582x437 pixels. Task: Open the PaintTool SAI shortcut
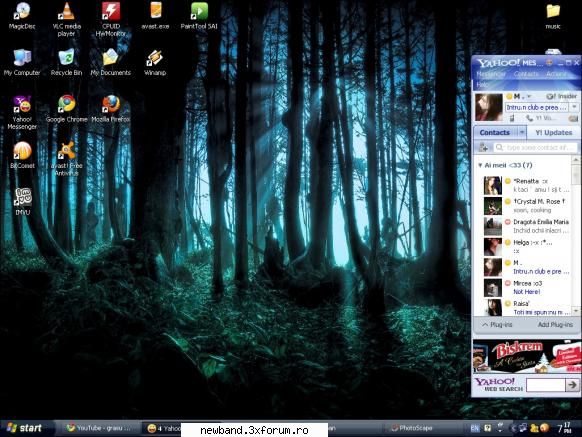(x=199, y=16)
